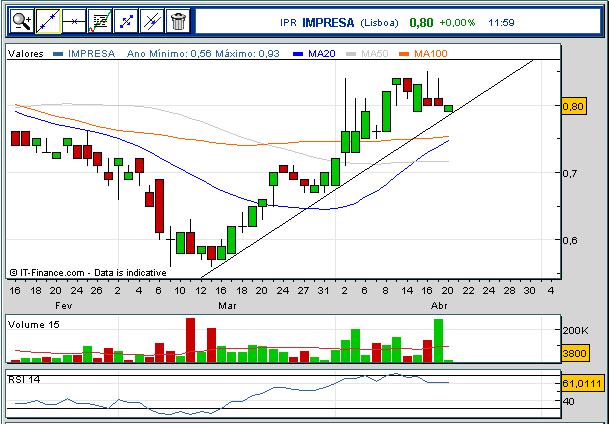Image resolution: width=609 pixels, height=424 pixels.
Task: Click the IPR ticker symbol
Action: (288, 23)
